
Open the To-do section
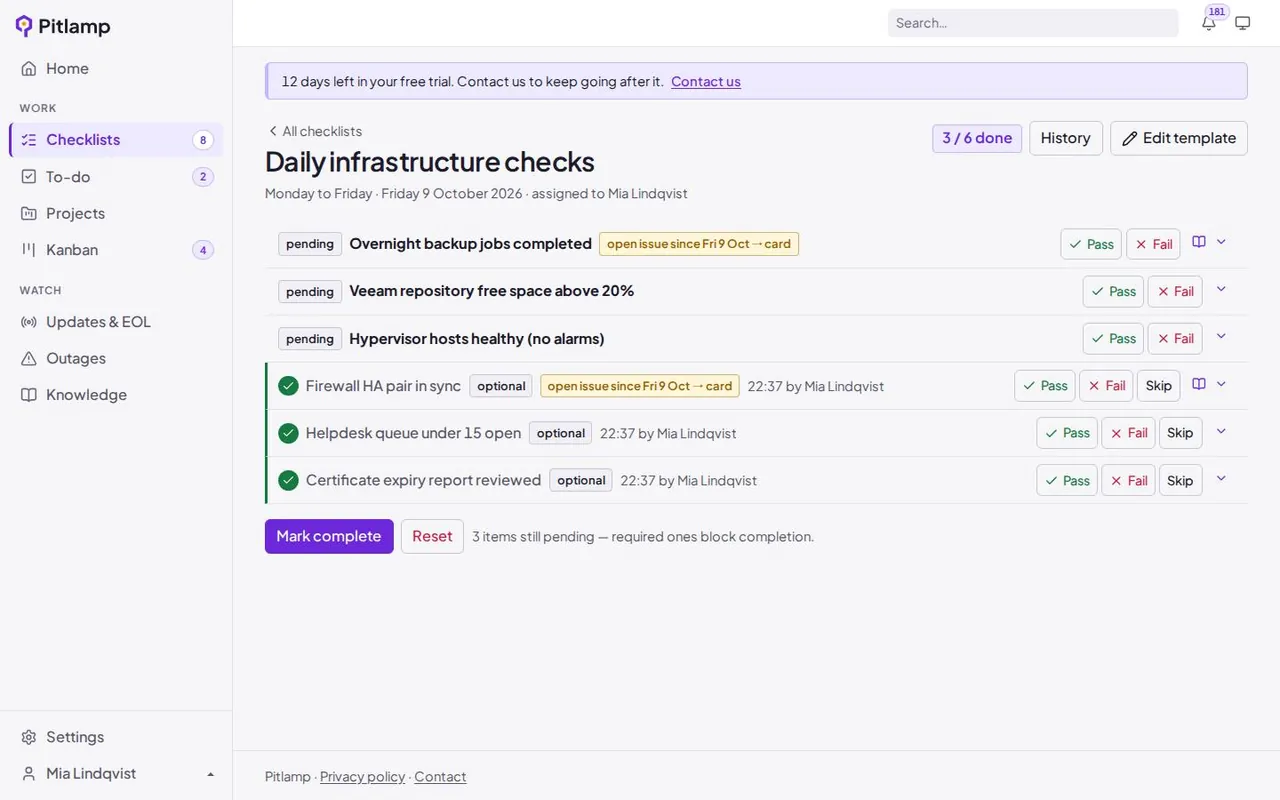(x=116, y=177)
